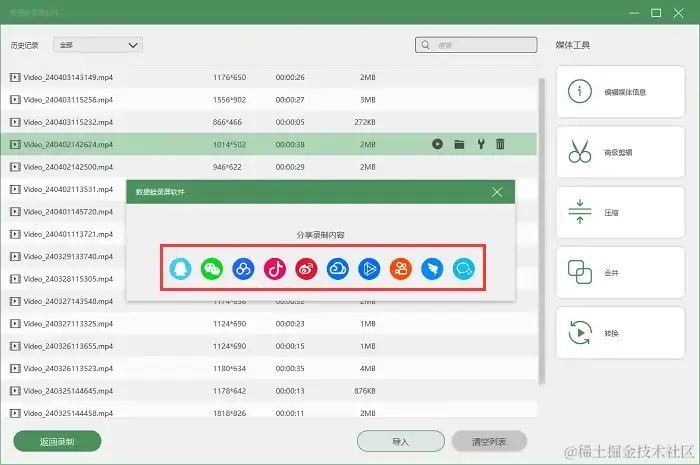Select Video_240325144645.mp4 in the list
The height and width of the screenshot is (465, 700).
pyautogui.click(x=269, y=391)
